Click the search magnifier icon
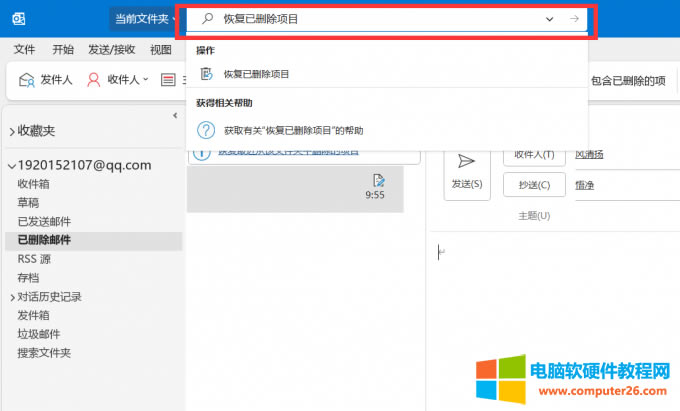 coord(207,19)
